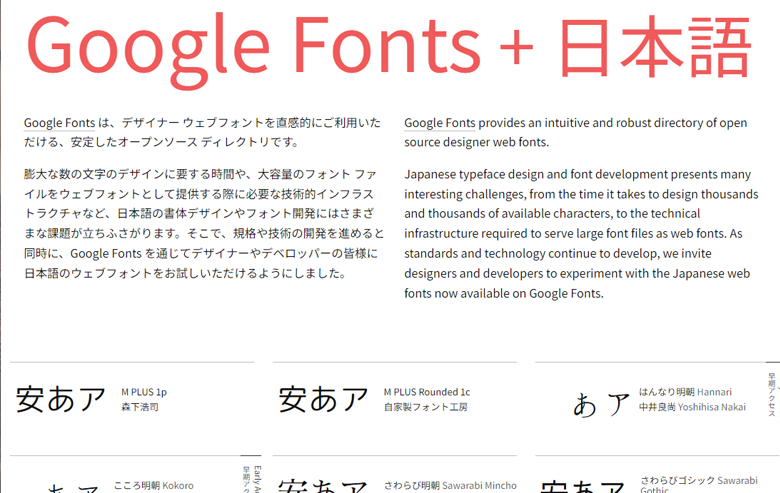Click the 安あア sample for Sawarabi Gothic
Viewport: 780px width, 493px height.
(583, 487)
